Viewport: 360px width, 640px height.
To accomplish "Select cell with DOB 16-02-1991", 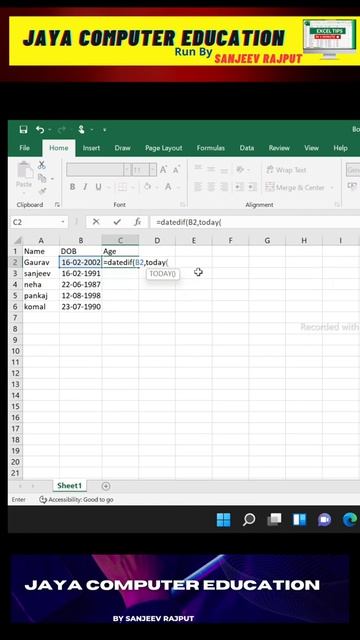I will (x=81, y=273).
